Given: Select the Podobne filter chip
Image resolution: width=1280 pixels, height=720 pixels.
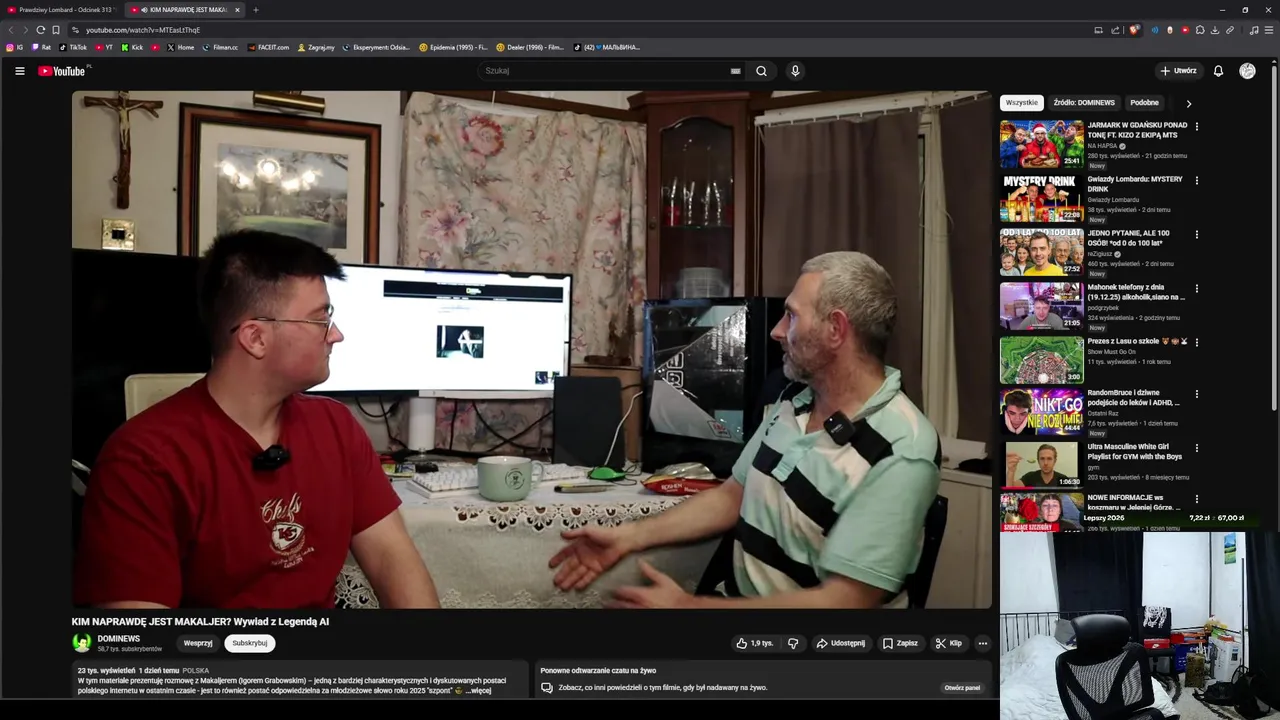Looking at the screenshot, I should (1144, 103).
